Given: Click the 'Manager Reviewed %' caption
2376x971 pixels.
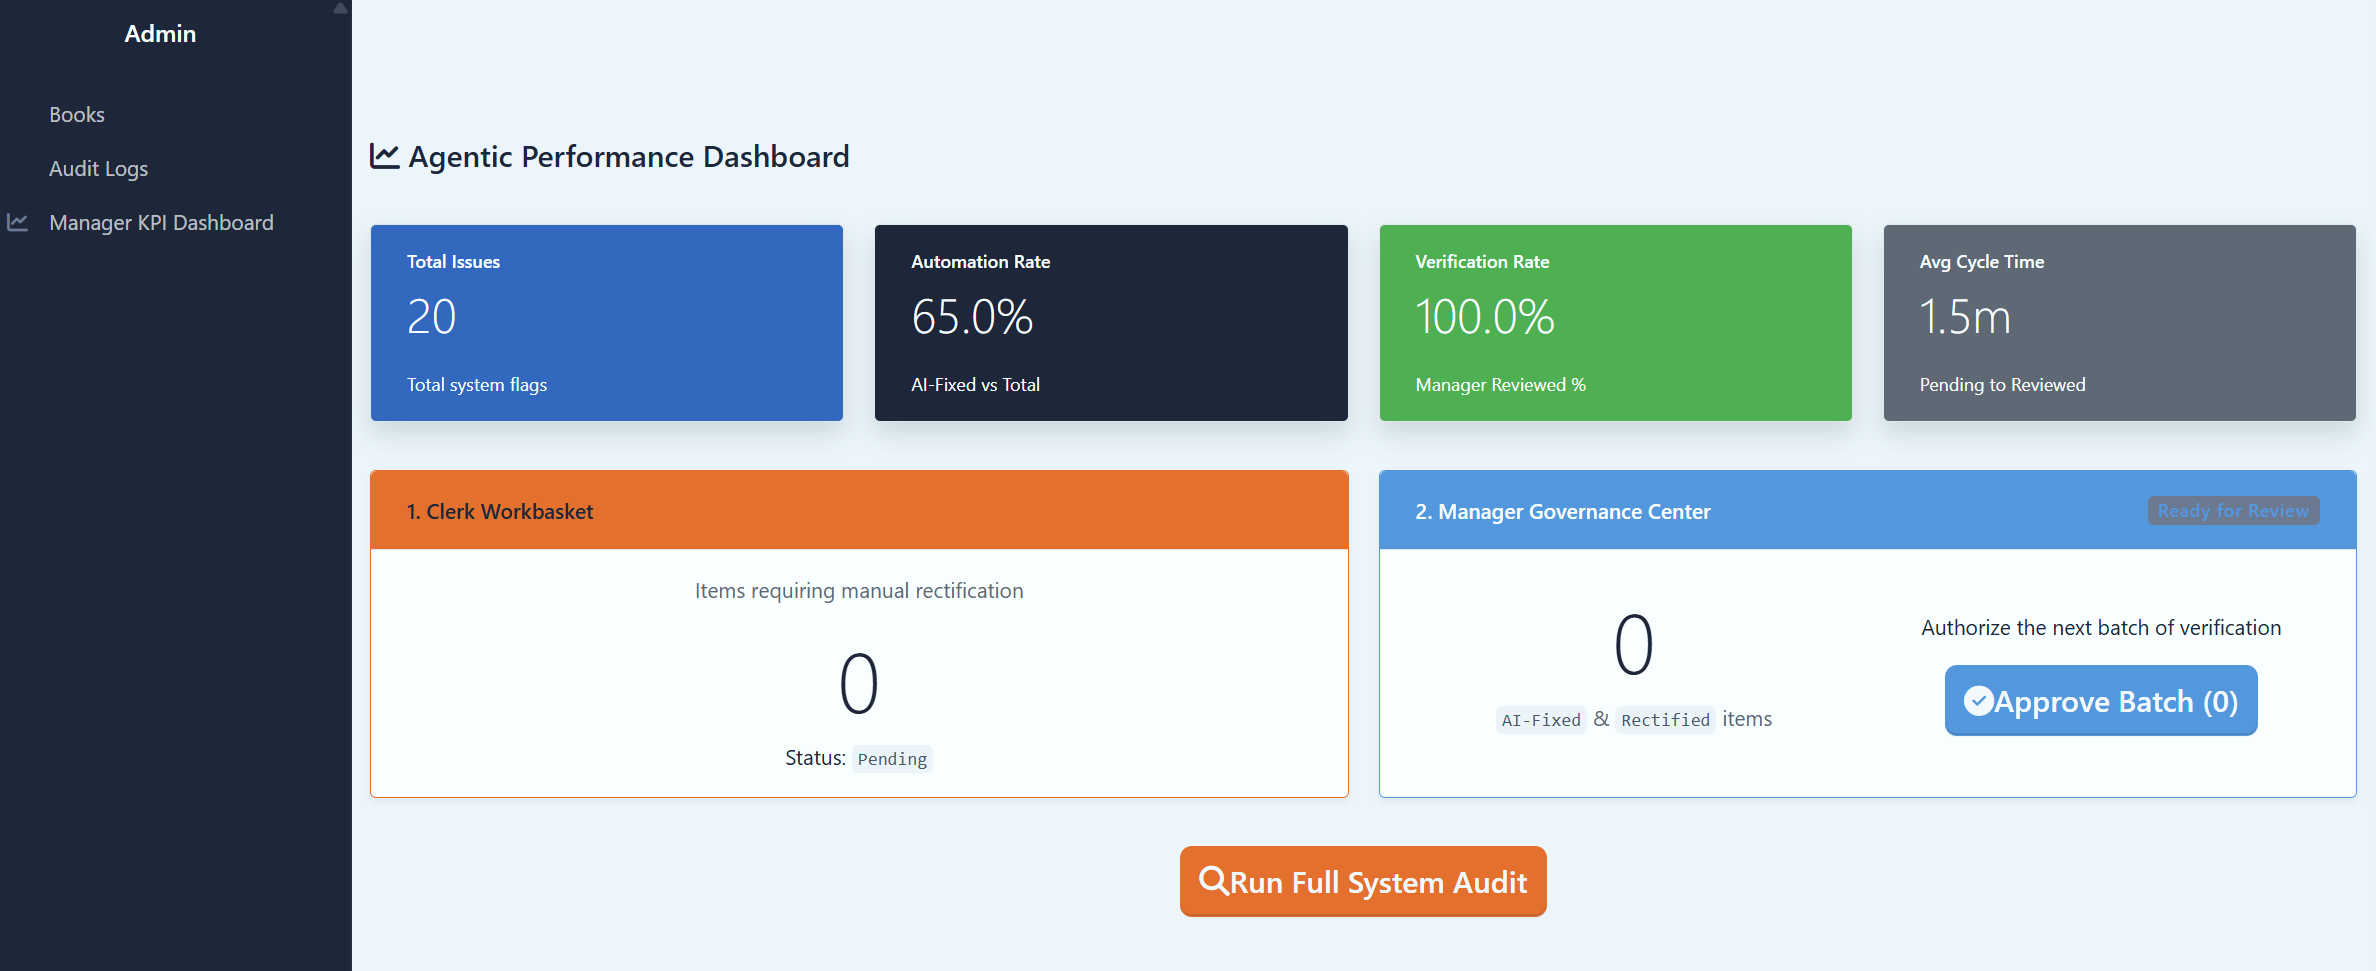Looking at the screenshot, I should 1500,385.
